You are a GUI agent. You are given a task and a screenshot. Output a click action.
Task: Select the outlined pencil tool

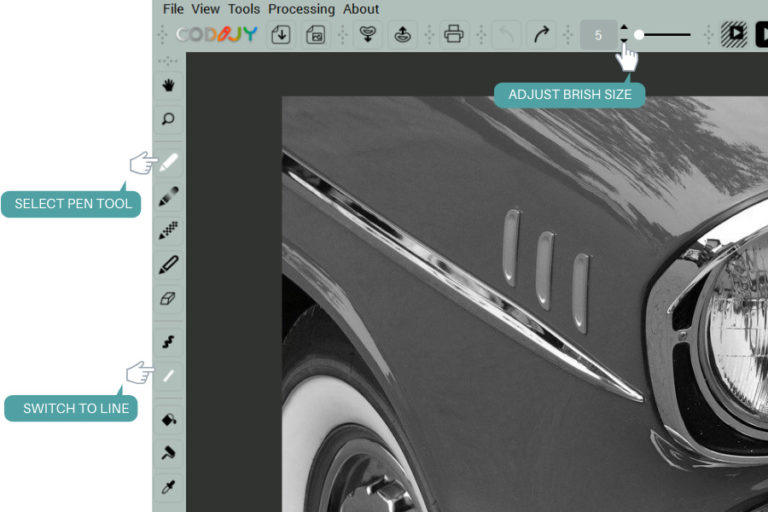(x=168, y=264)
